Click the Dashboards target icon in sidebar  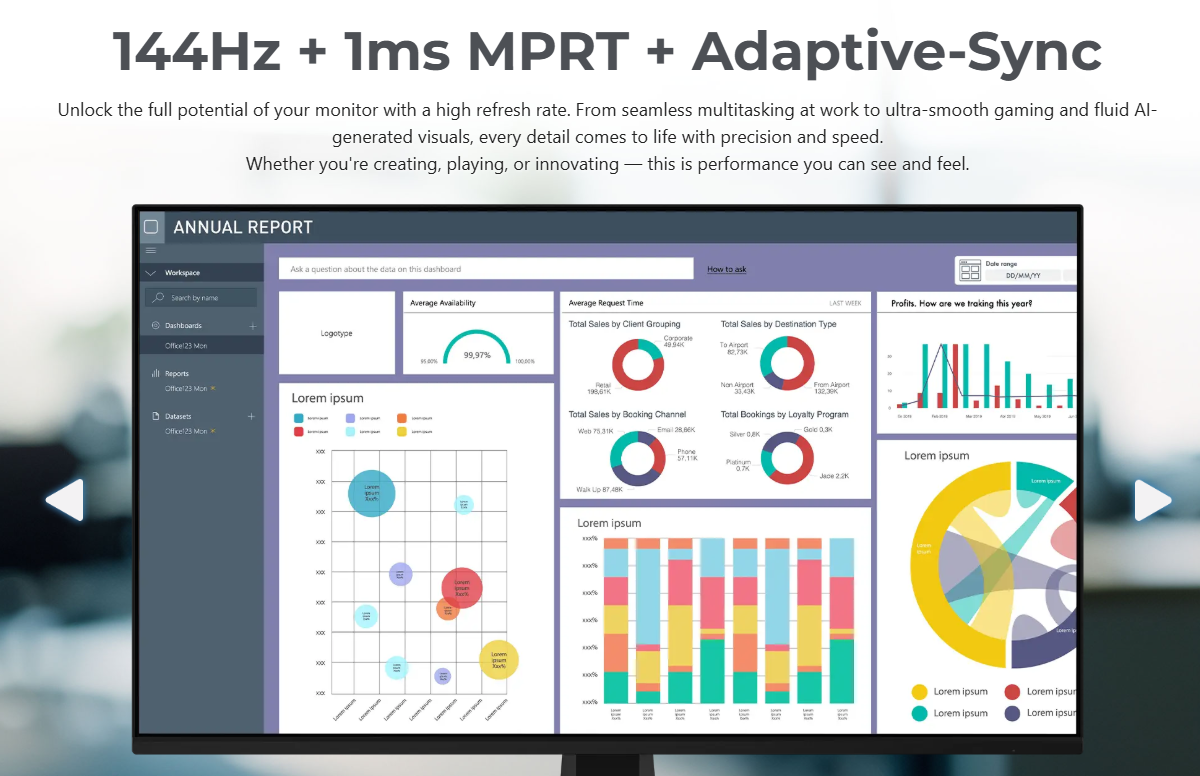point(156,326)
